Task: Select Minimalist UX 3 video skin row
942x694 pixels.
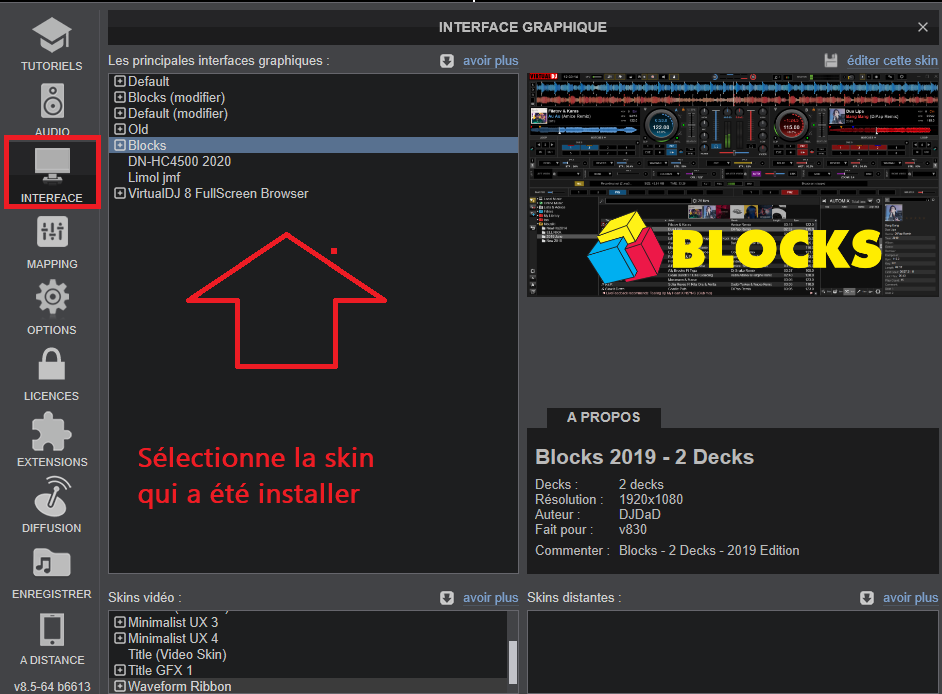Action: click(x=308, y=622)
